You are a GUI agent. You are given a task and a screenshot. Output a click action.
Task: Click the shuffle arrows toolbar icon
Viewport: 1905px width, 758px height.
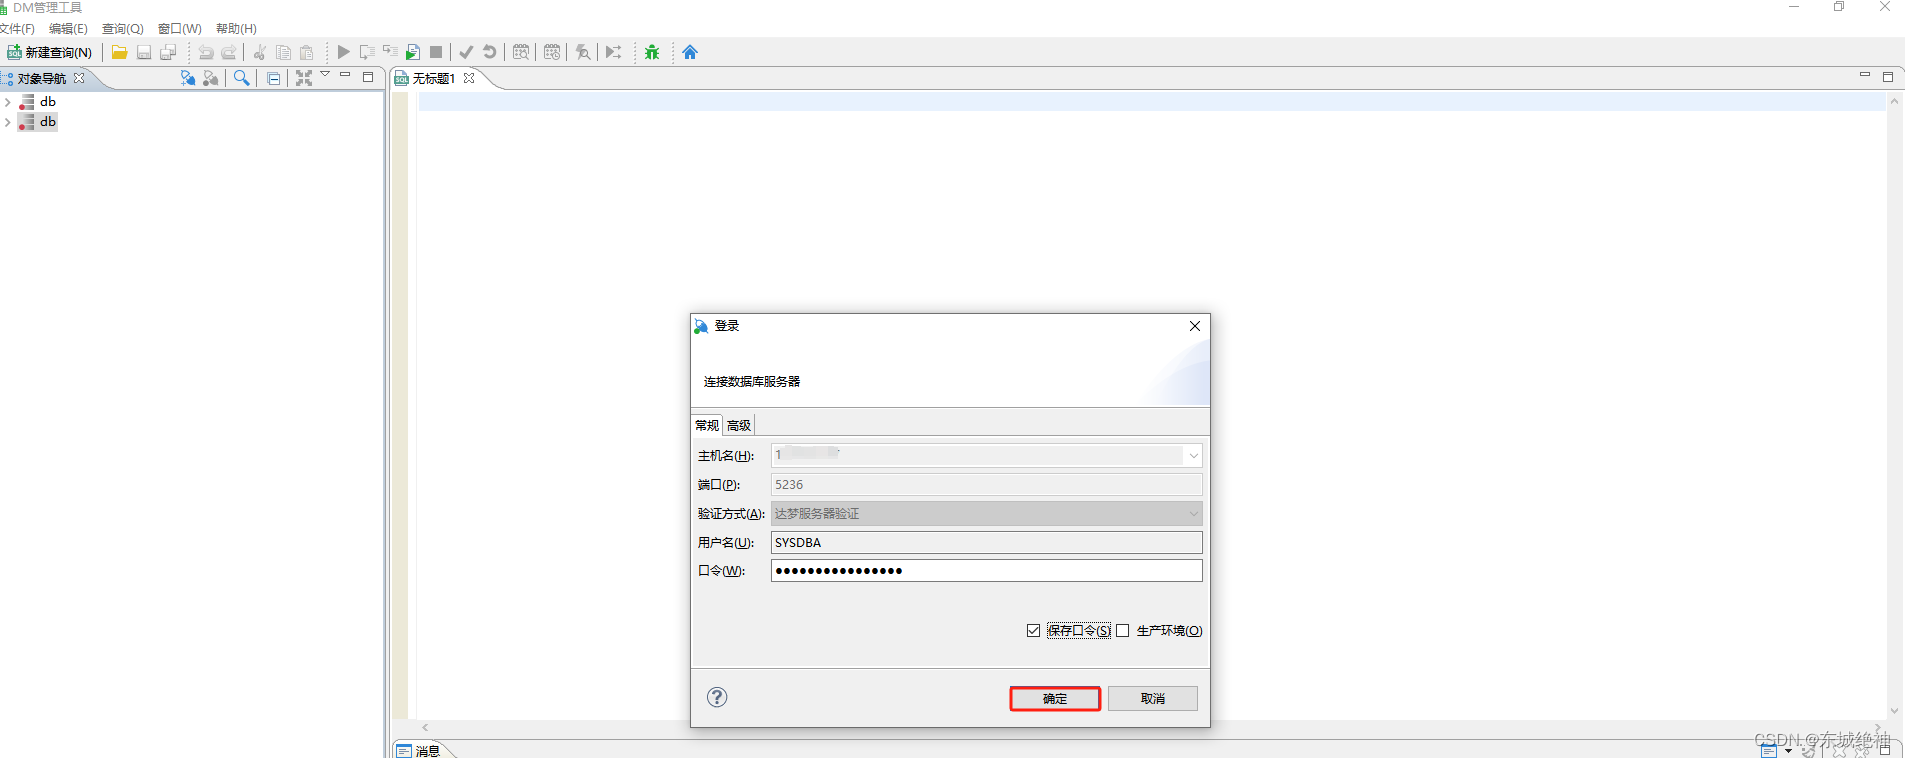pyautogui.click(x=614, y=52)
